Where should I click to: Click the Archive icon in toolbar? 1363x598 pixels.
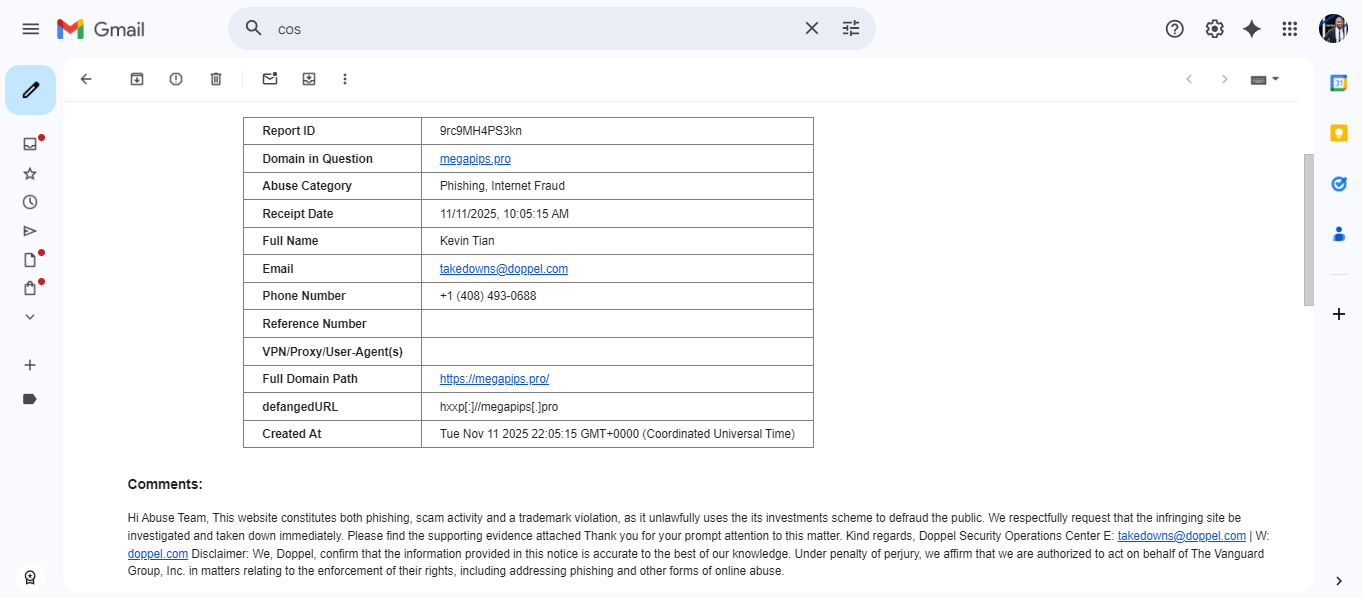pos(137,79)
